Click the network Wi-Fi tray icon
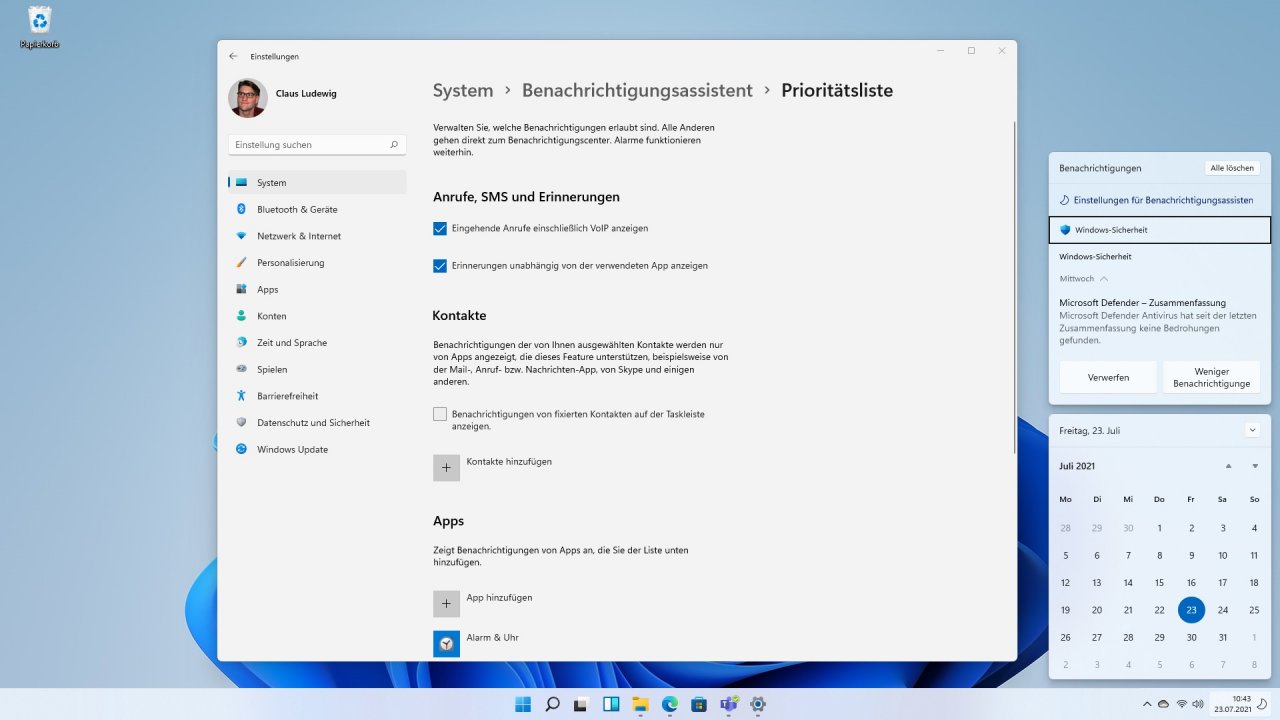The image size is (1280, 720). point(1181,704)
